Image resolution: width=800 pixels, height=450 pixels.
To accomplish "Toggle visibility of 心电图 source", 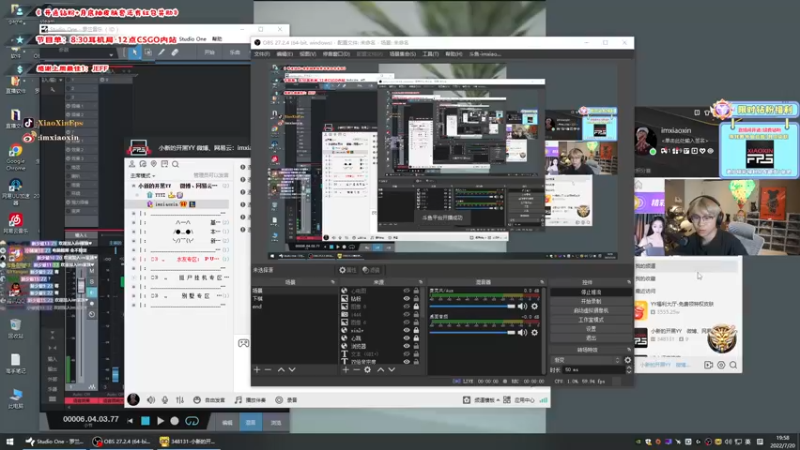I will [407, 291].
